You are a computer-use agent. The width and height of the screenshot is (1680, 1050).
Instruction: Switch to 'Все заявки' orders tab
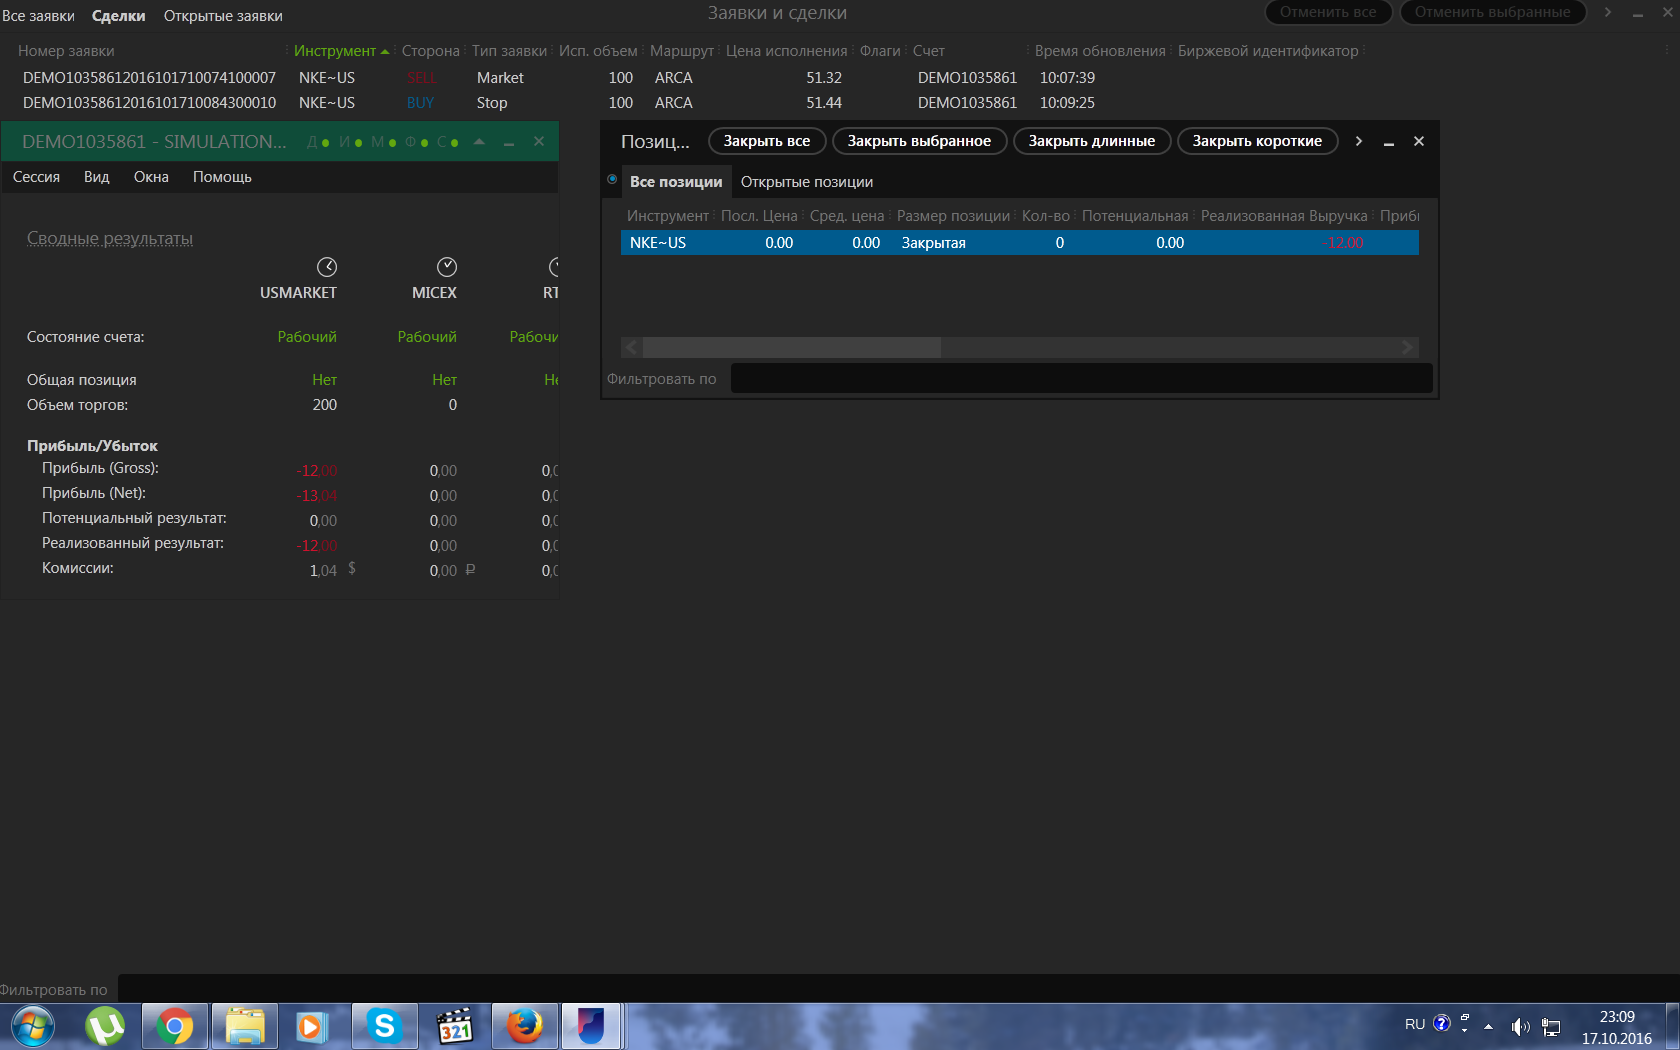click(38, 16)
